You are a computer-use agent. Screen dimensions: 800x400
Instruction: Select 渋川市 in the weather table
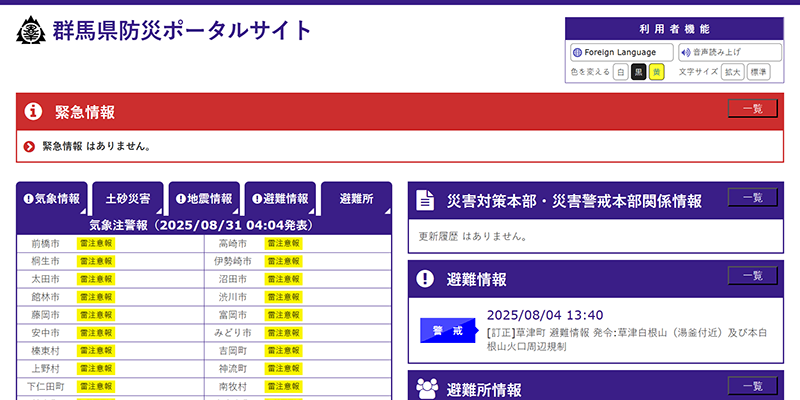(x=233, y=297)
